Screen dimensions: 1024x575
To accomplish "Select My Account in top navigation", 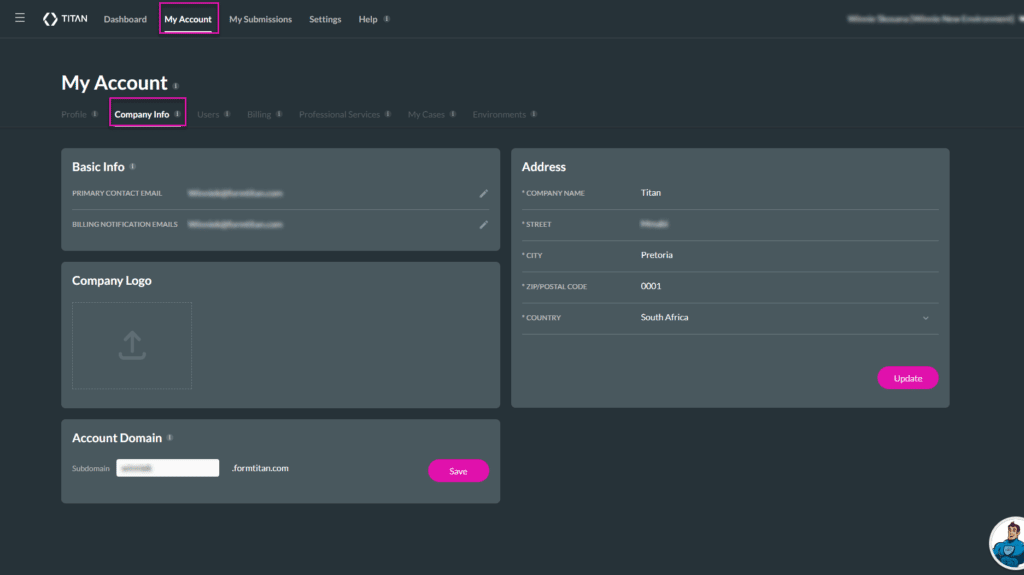I will click(188, 19).
